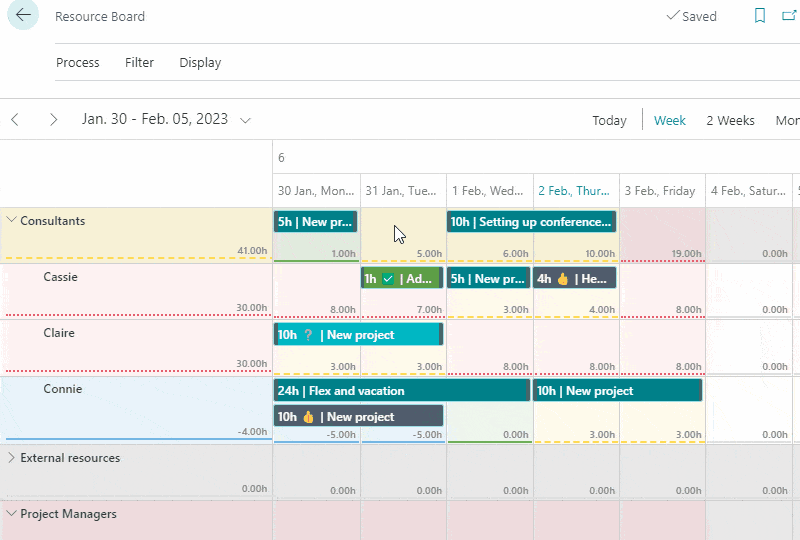The width and height of the screenshot is (800, 540).
Task: Click the back arrow button
Action: tap(22, 16)
